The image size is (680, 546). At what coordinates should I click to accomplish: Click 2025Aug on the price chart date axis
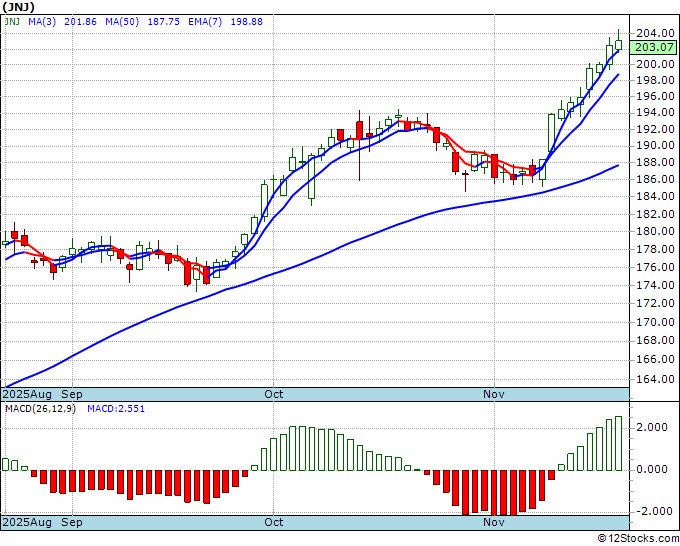27,394
